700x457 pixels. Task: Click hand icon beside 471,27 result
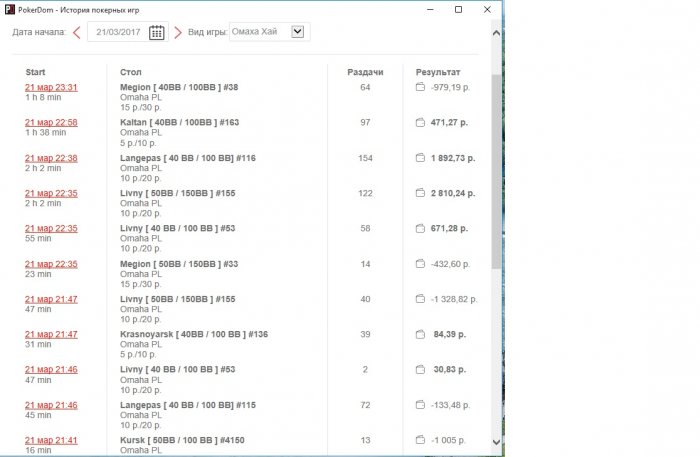[x=421, y=123]
